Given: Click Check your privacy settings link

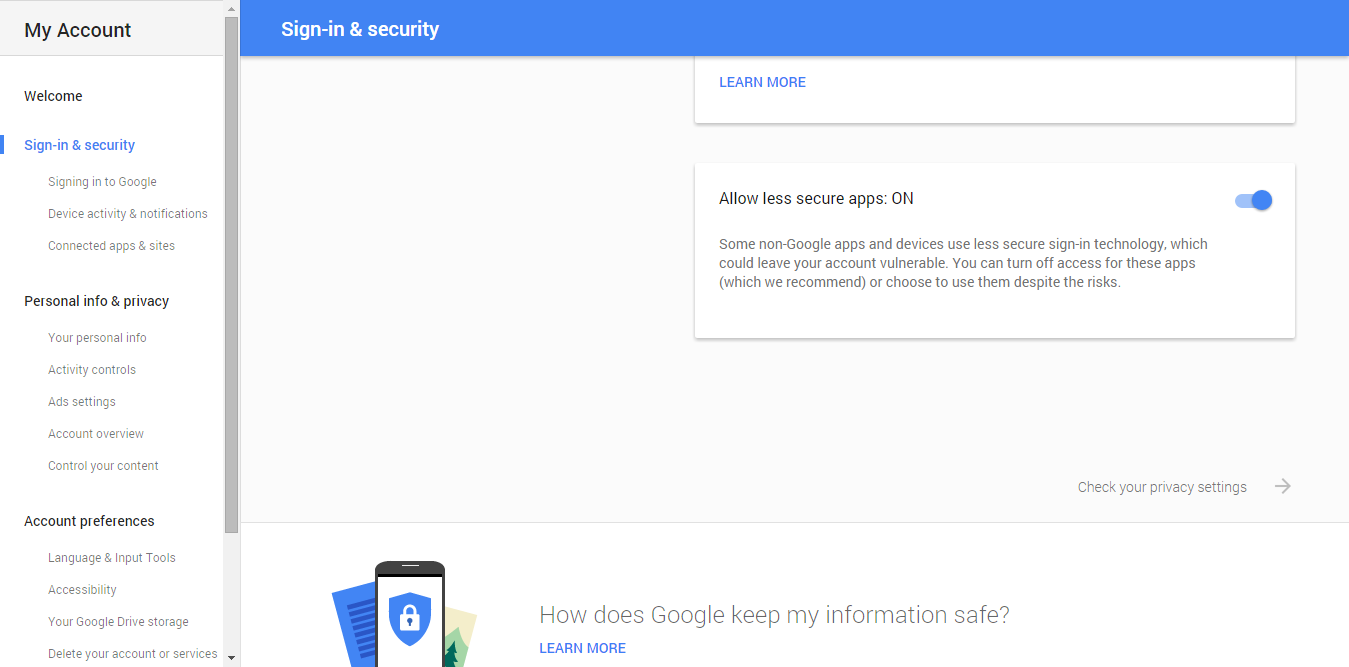Looking at the screenshot, I should coord(1162,487).
